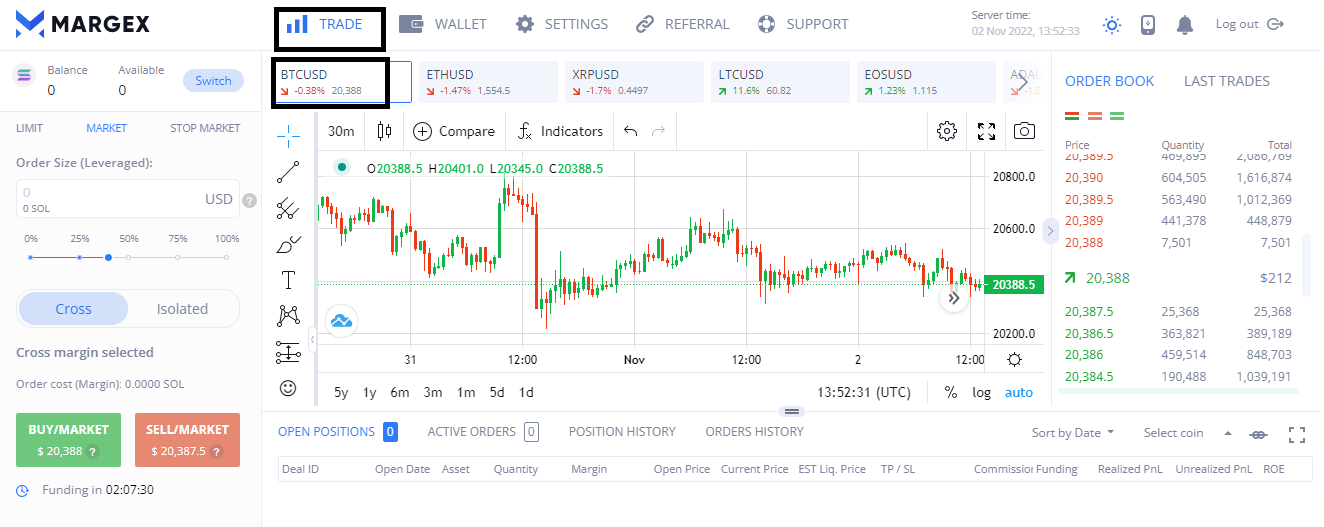The height and width of the screenshot is (527, 1324).
Task: Switch to the Last Trades tab
Action: 1226,81
